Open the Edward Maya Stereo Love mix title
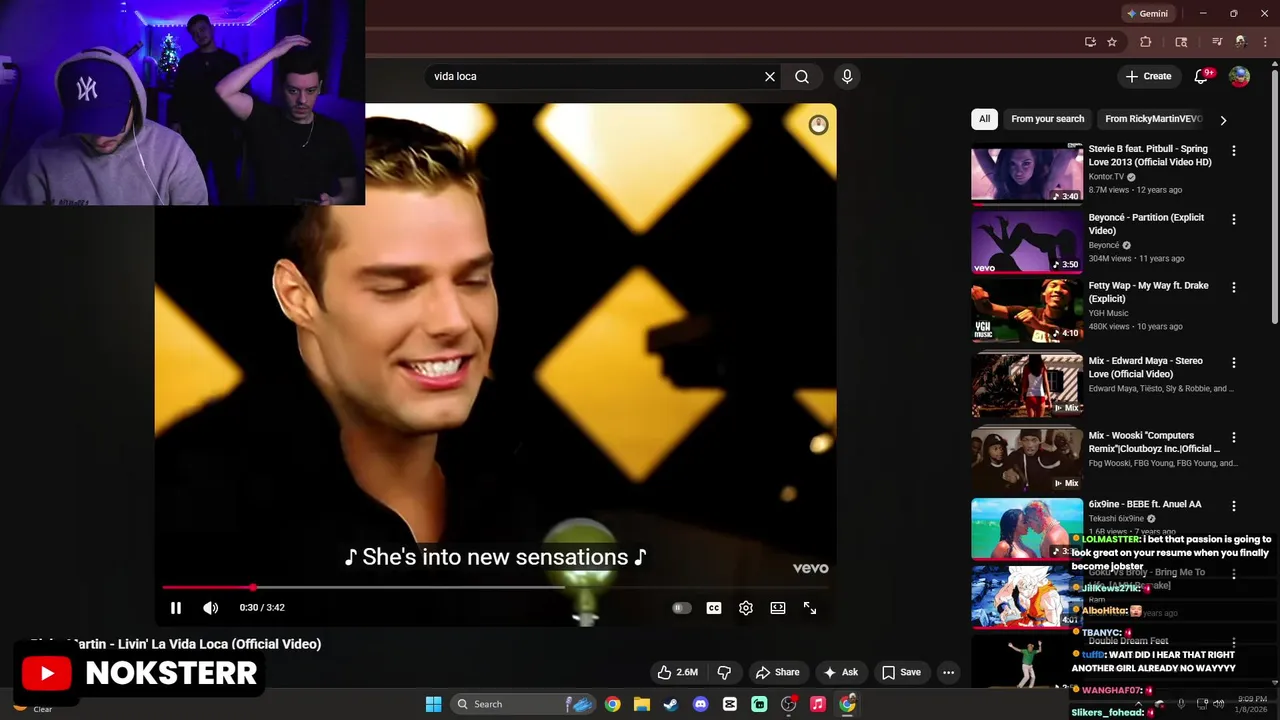The height and width of the screenshot is (720, 1280). coord(1146,367)
